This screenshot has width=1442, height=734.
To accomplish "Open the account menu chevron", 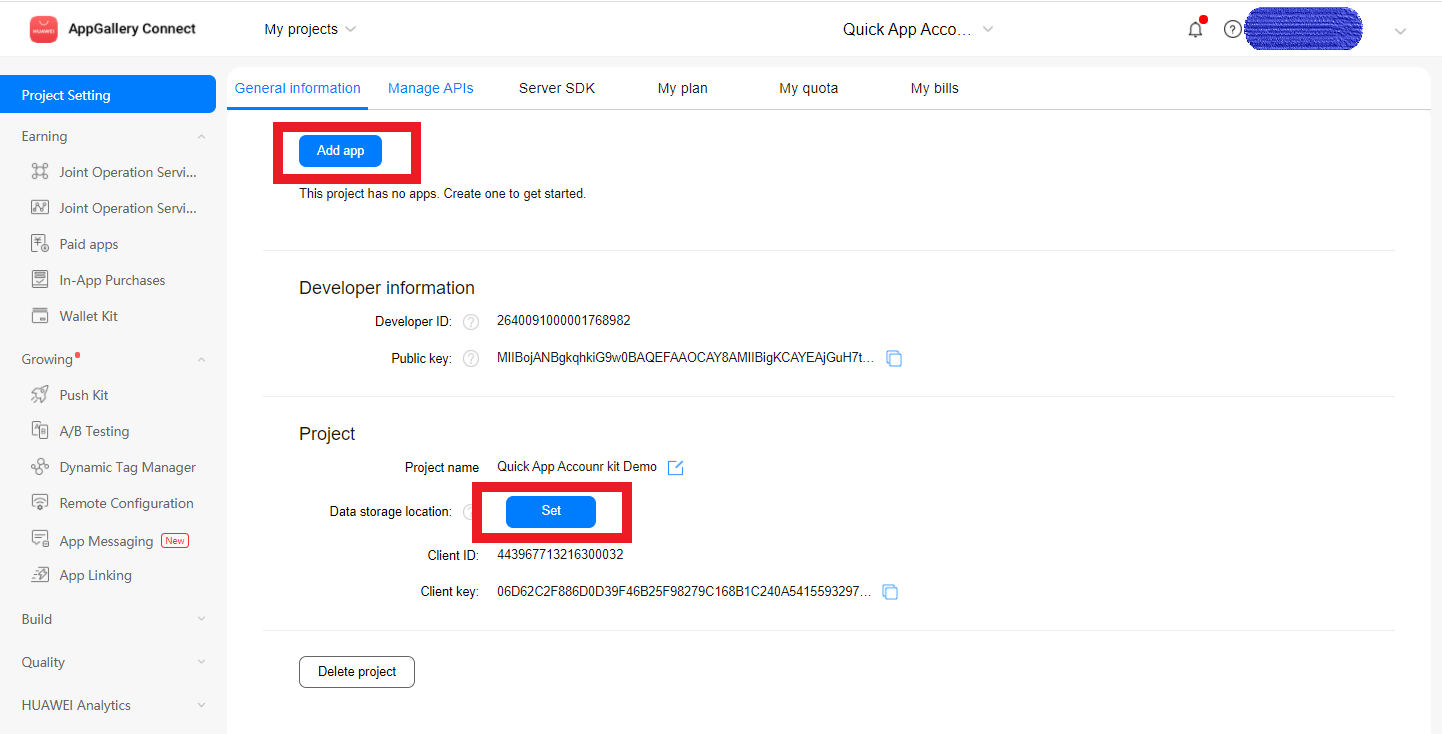I will pos(1400,31).
